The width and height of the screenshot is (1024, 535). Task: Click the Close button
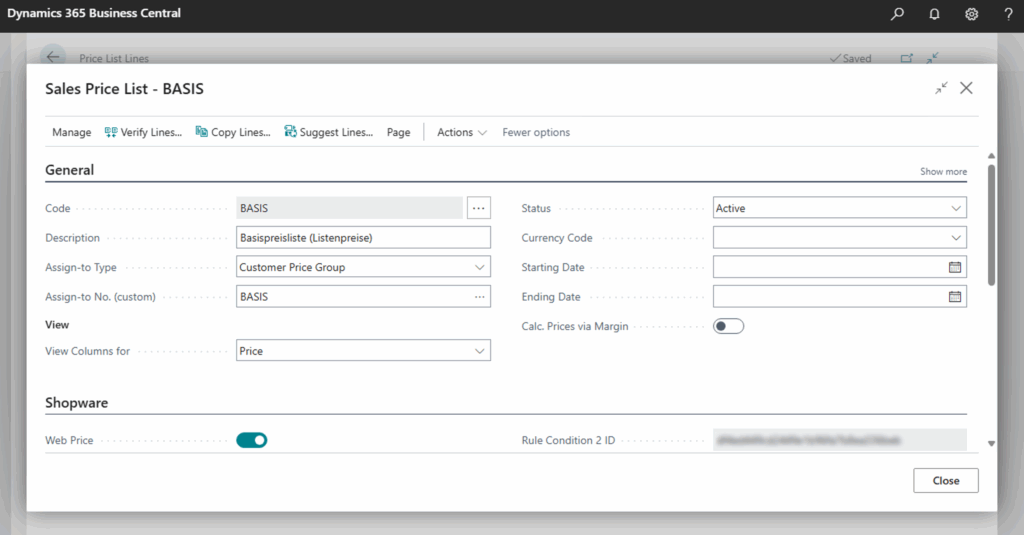946,480
